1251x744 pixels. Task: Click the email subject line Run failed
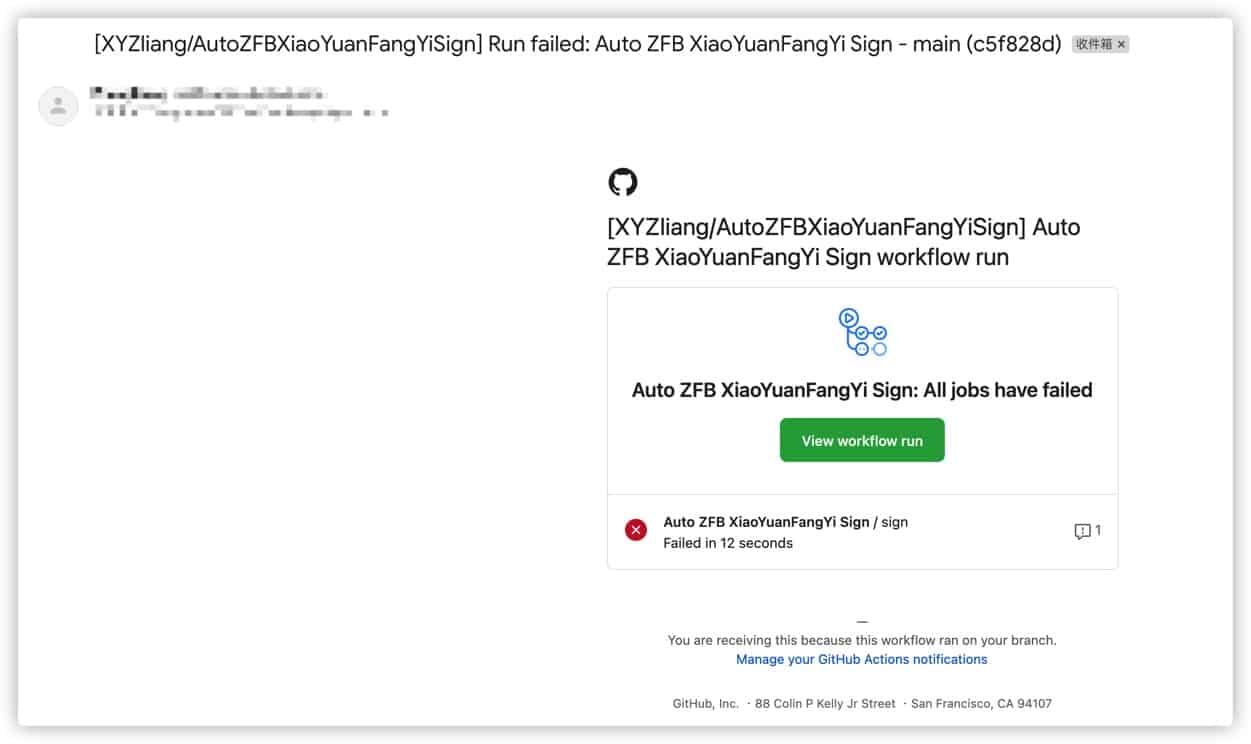(x=578, y=44)
